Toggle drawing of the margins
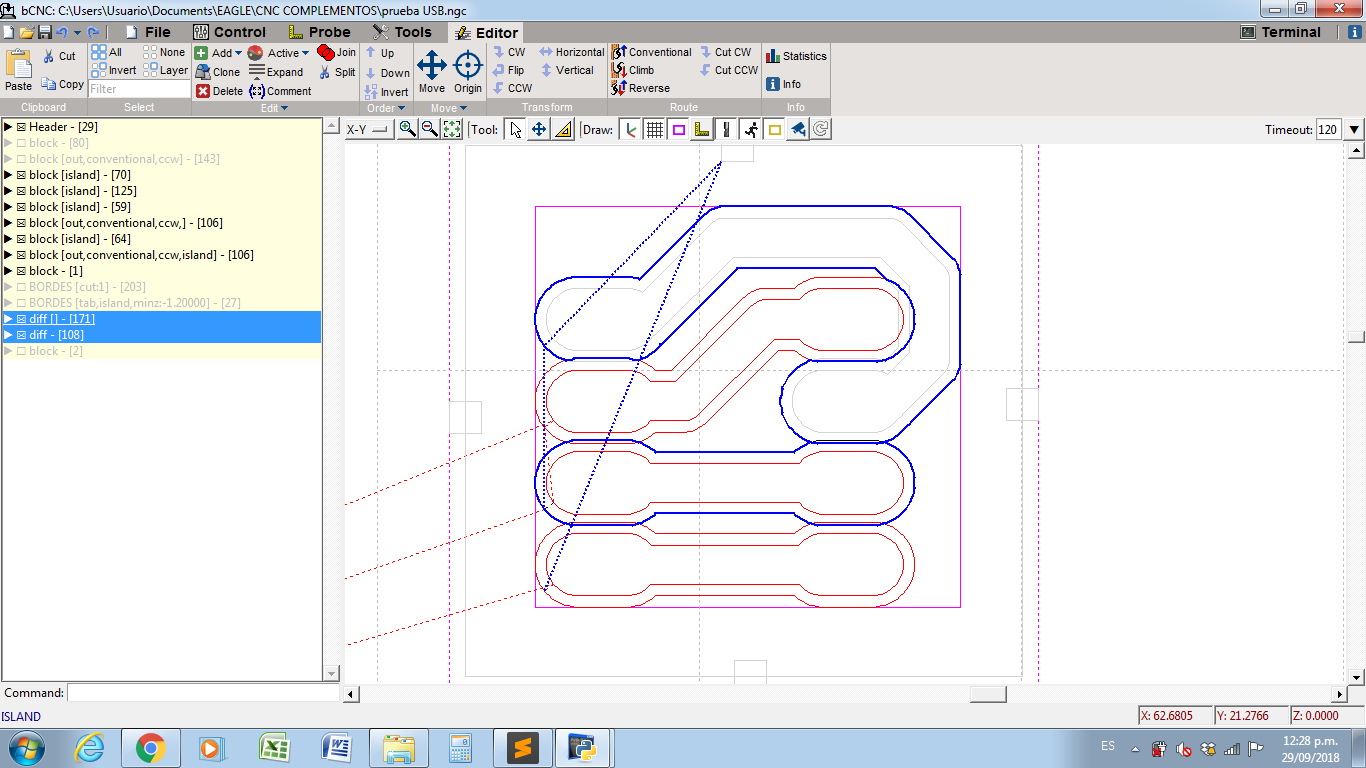Screen dimensions: 1366x768 (678, 129)
